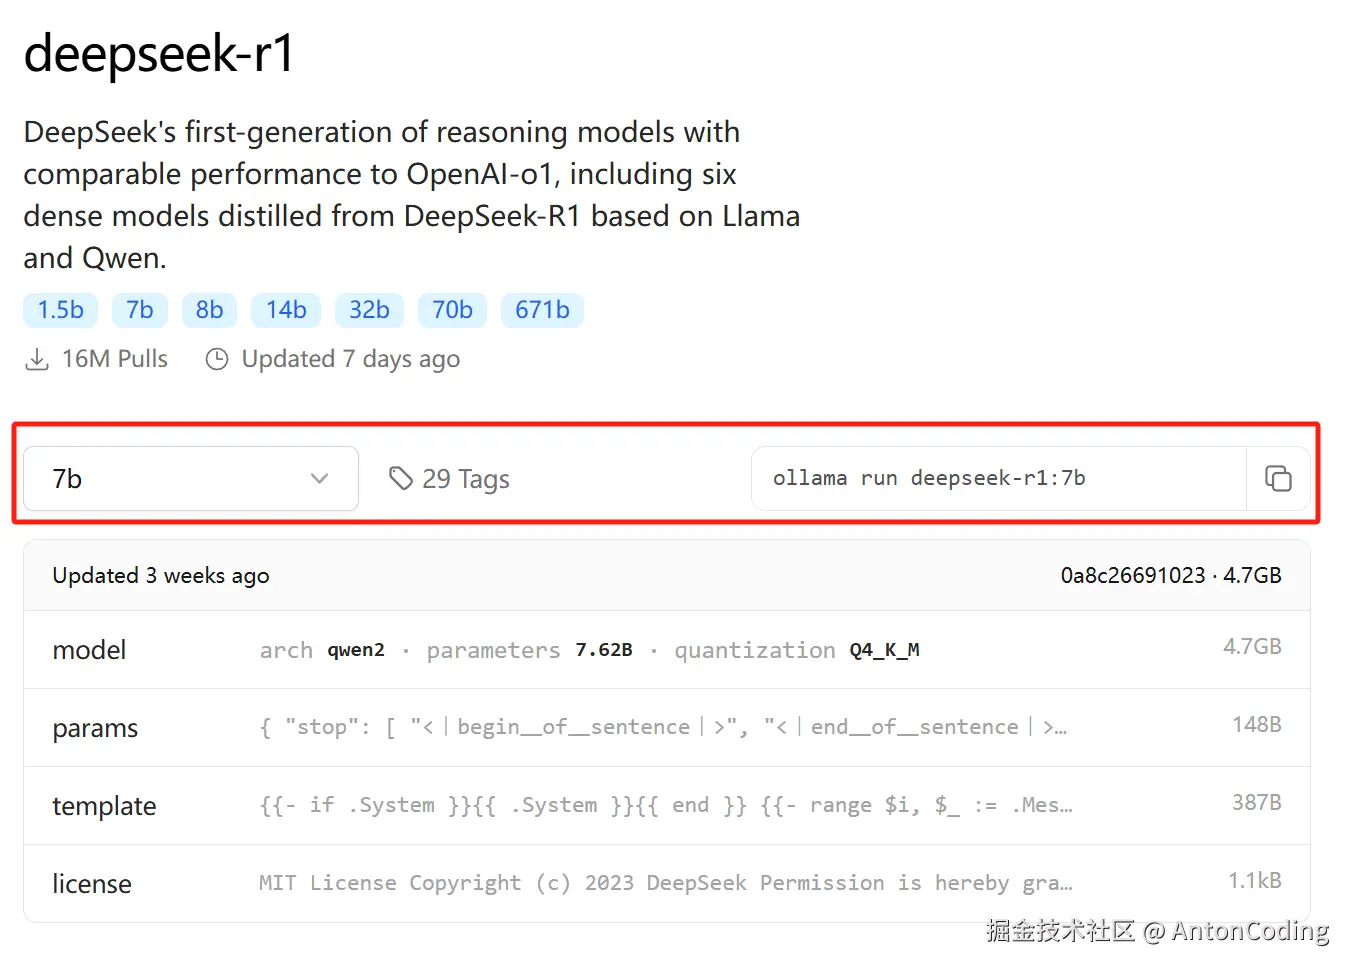Click the clock icon beside Updated 7 days ago
The width and height of the screenshot is (1354, 972).
(x=217, y=359)
